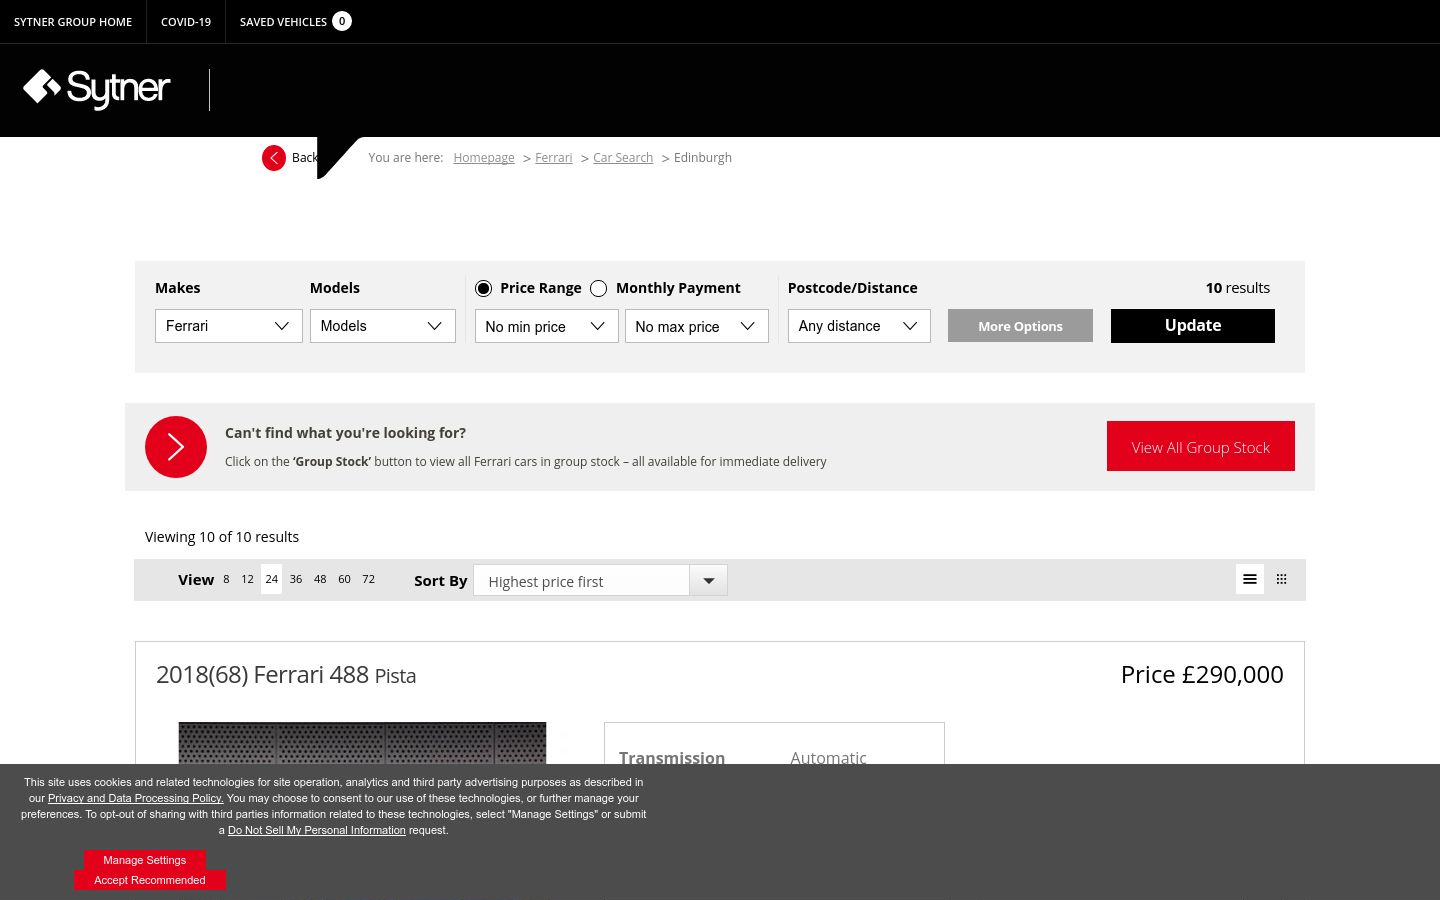Click Manage Settings cookie button

tap(145, 860)
